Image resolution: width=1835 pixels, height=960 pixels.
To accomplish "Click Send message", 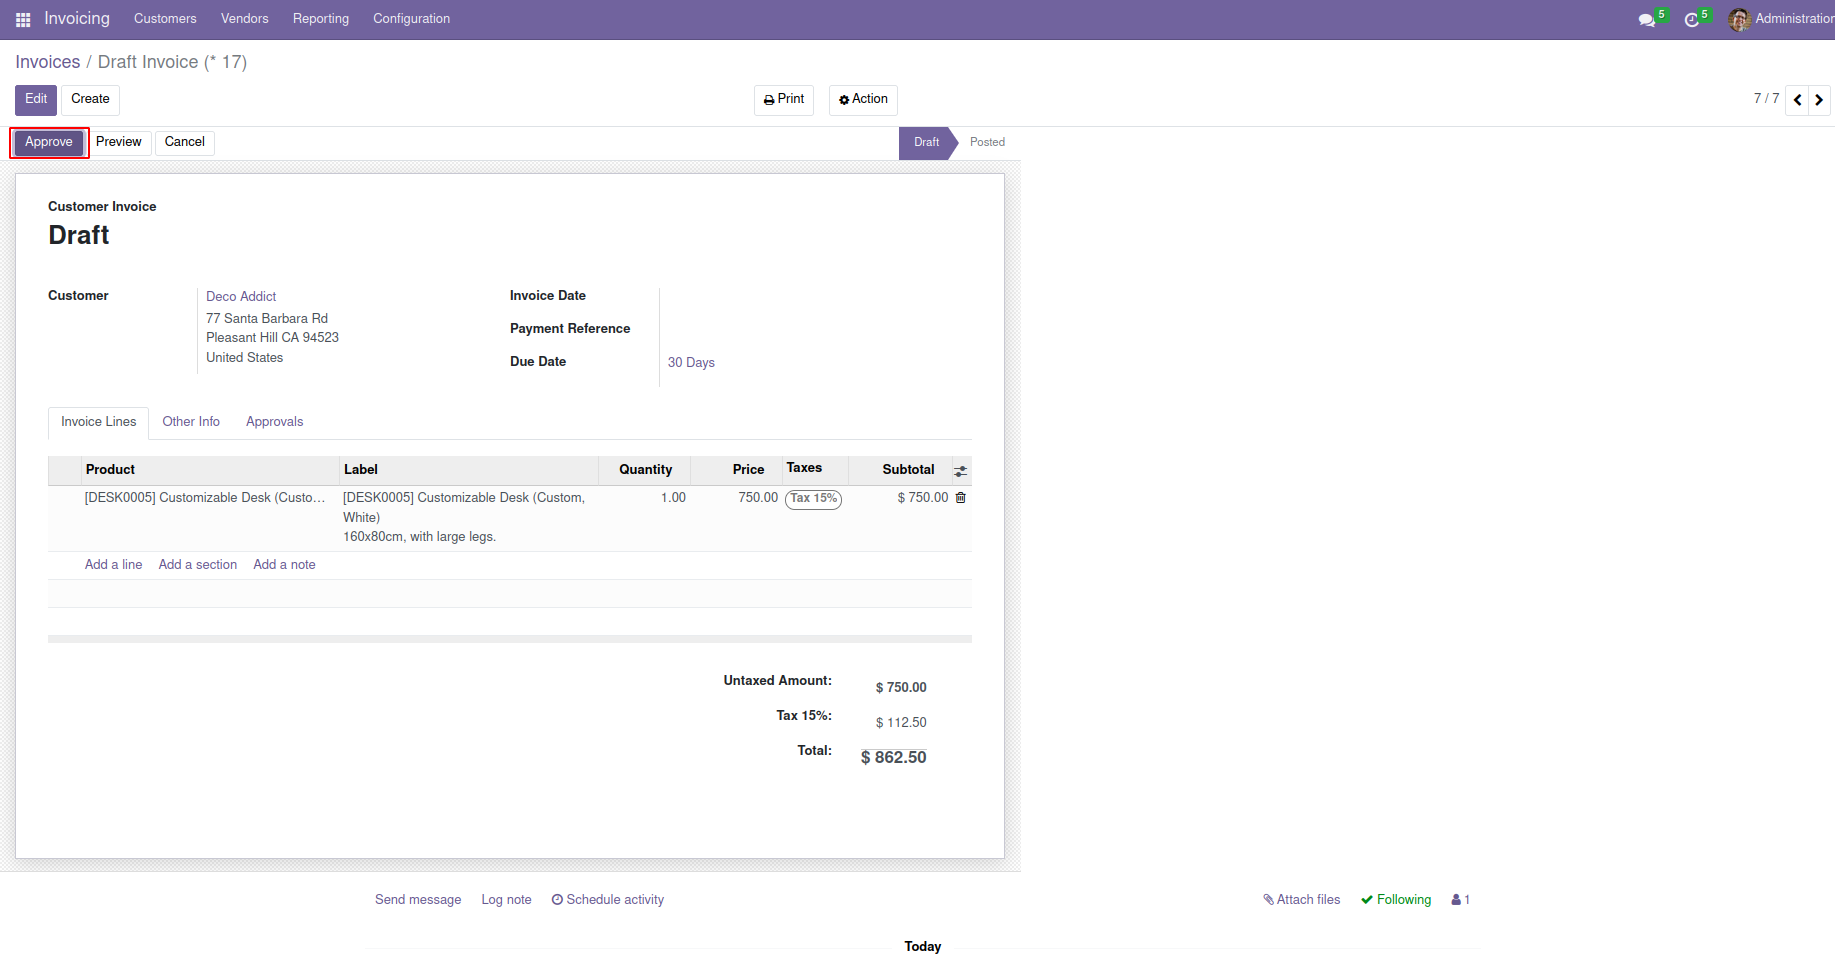I will click(418, 900).
